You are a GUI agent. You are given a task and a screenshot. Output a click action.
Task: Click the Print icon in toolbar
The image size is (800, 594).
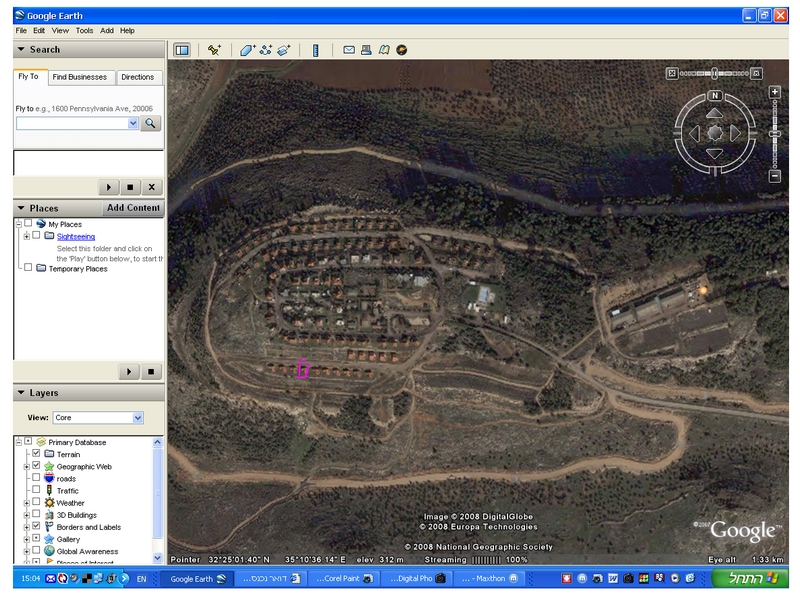366,50
